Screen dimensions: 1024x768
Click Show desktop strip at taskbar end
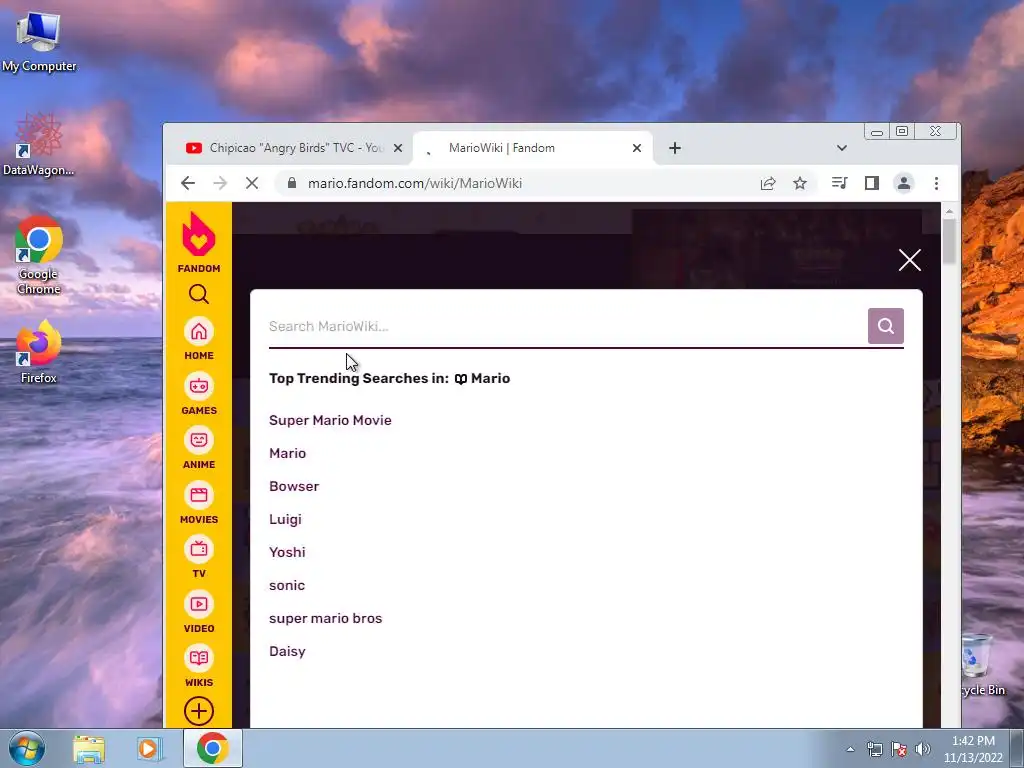pyautogui.click(x=1017, y=749)
